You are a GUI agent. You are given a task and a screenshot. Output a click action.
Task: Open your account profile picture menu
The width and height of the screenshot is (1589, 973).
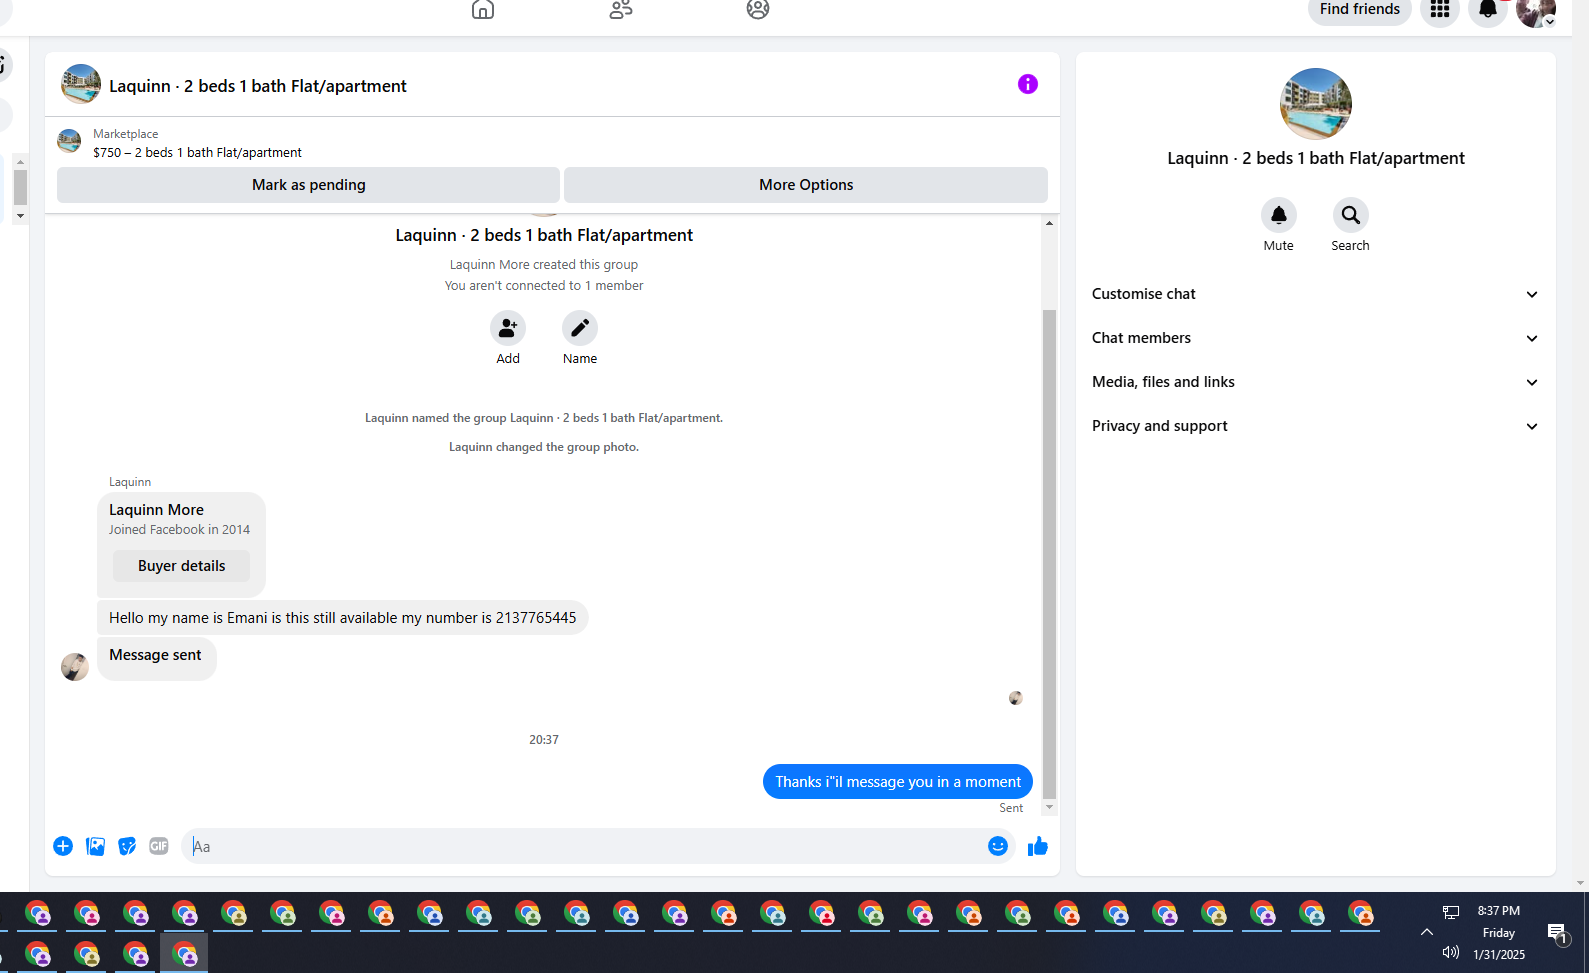click(x=1536, y=10)
